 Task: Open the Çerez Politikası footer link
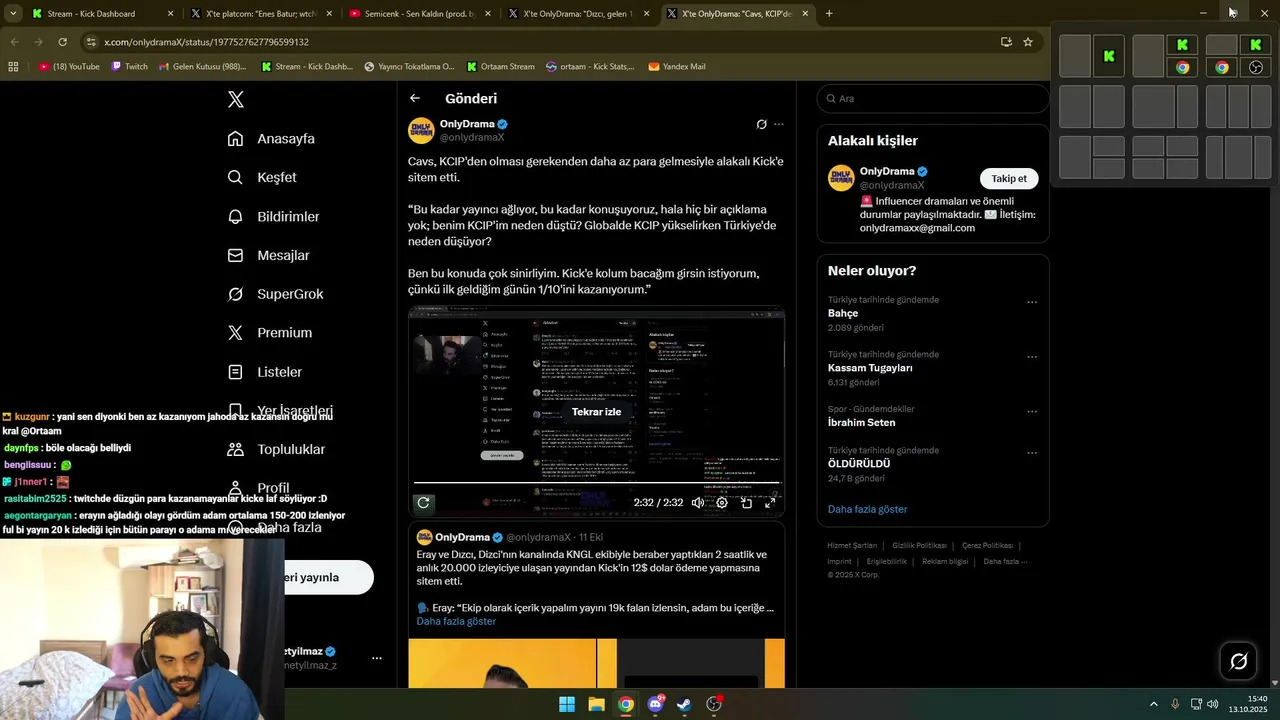click(988, 546)
